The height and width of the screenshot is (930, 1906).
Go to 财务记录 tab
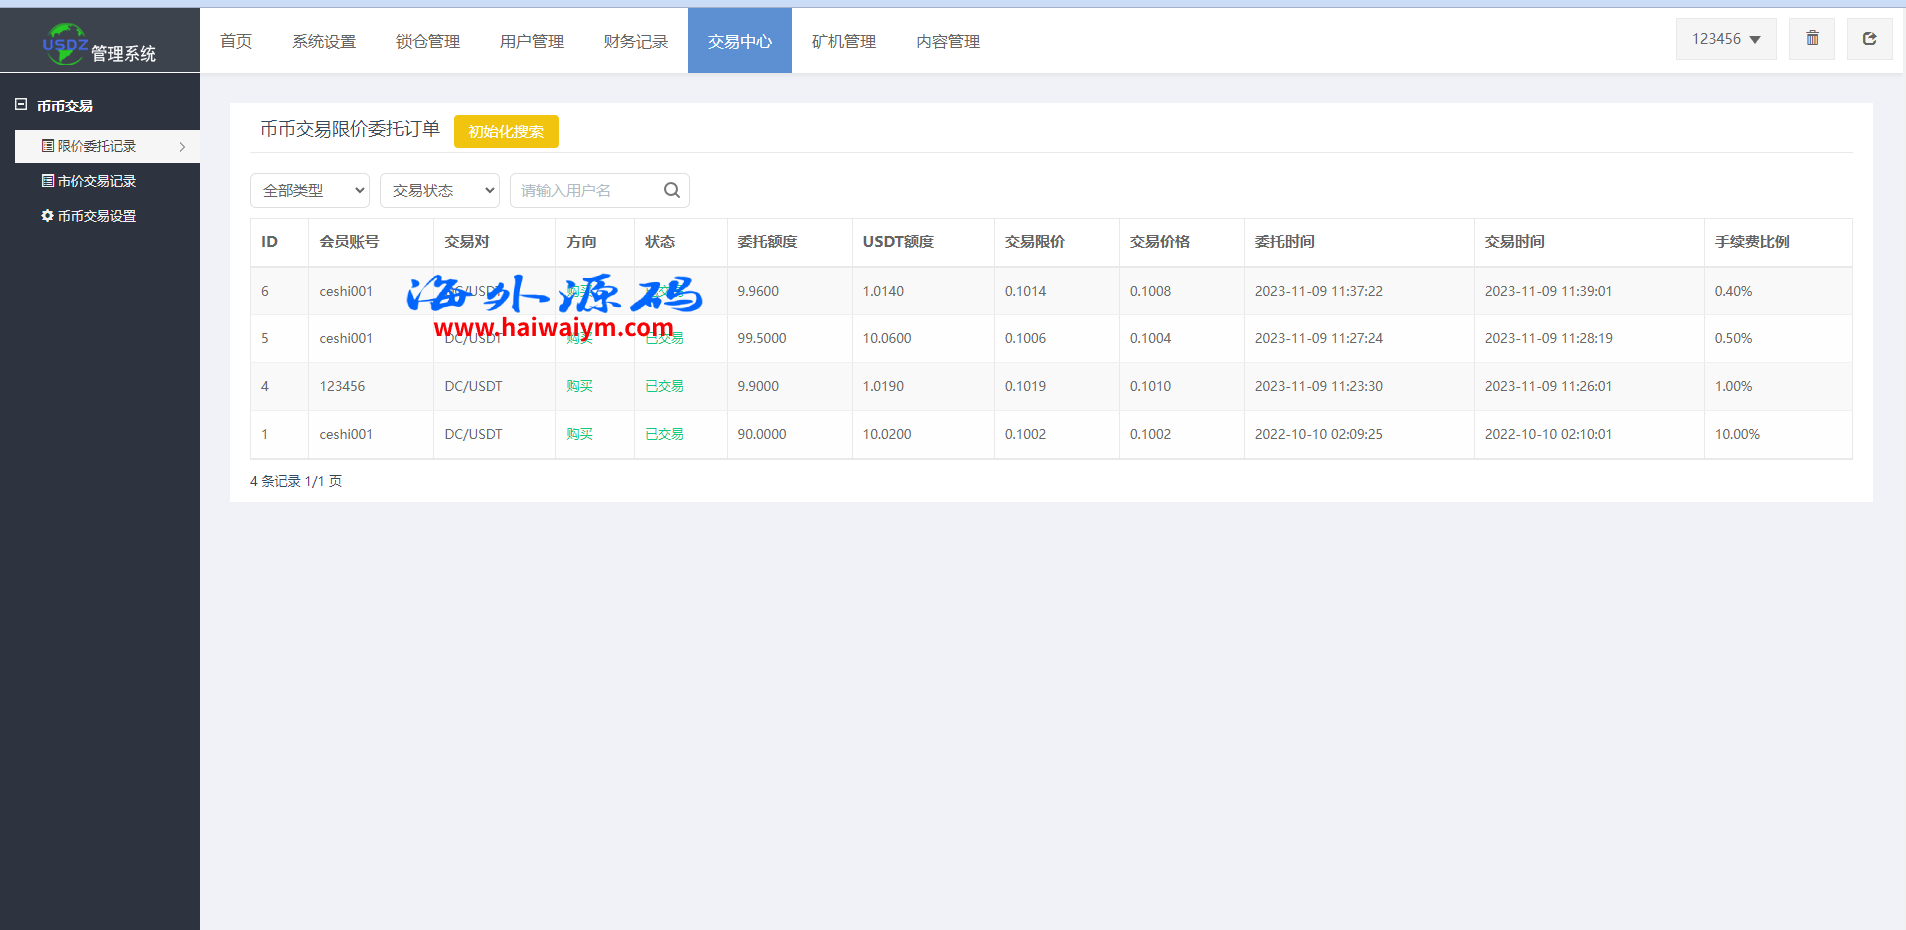point(636,41)
